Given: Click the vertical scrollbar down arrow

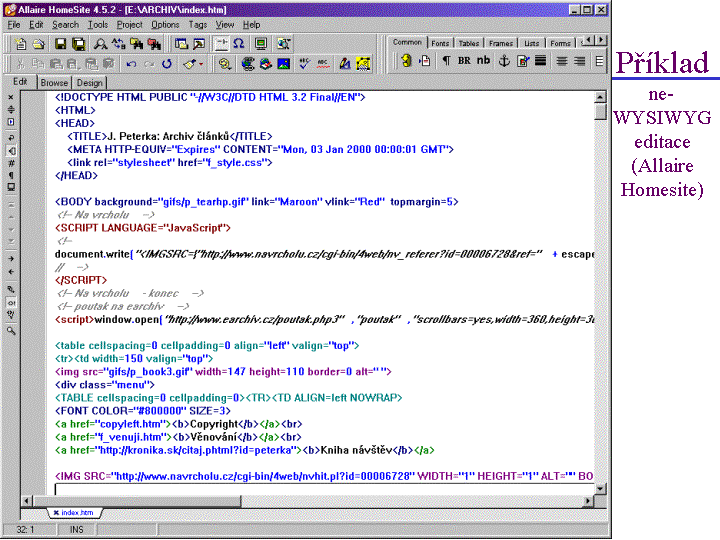Looking at the screenshot, I should click(x=600, y=489).
